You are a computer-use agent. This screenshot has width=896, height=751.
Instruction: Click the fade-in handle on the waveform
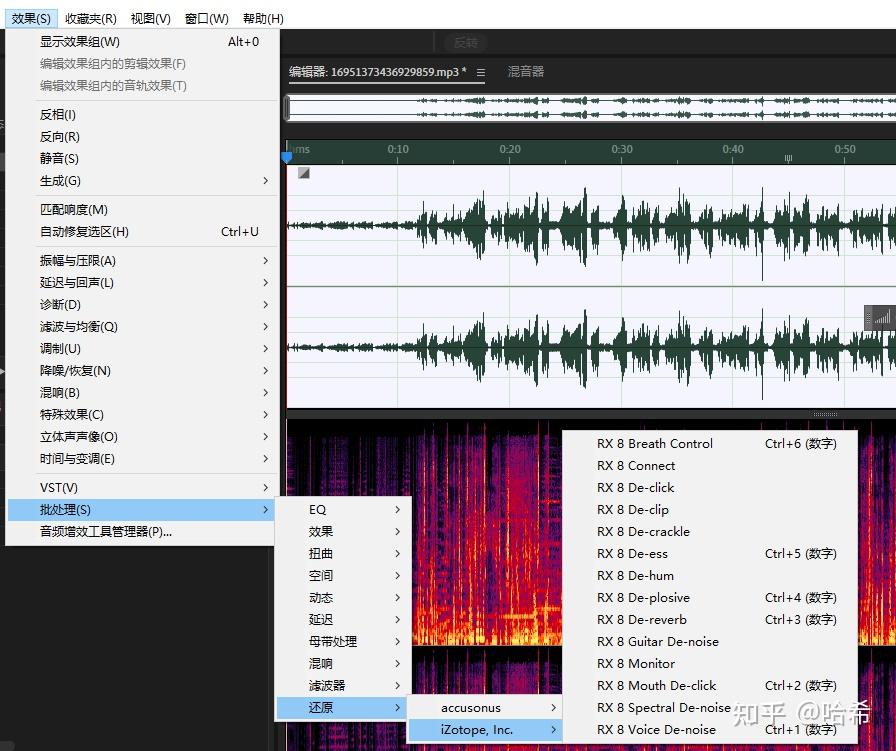[x=303, y=173]
